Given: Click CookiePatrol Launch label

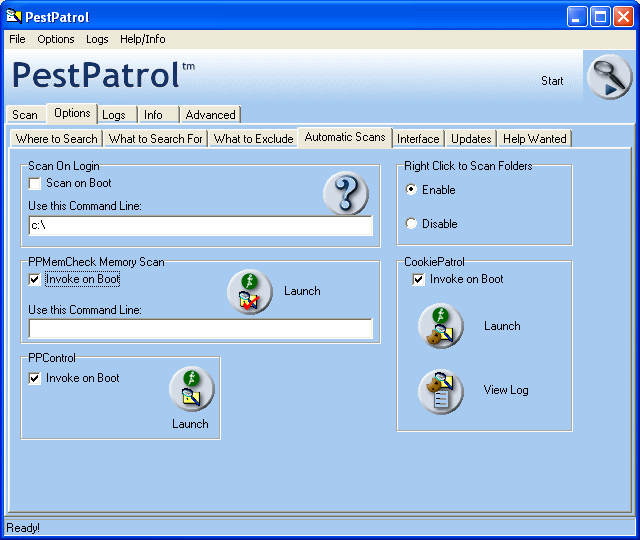Looking at the screenshot, I should (x=502, y=326).
